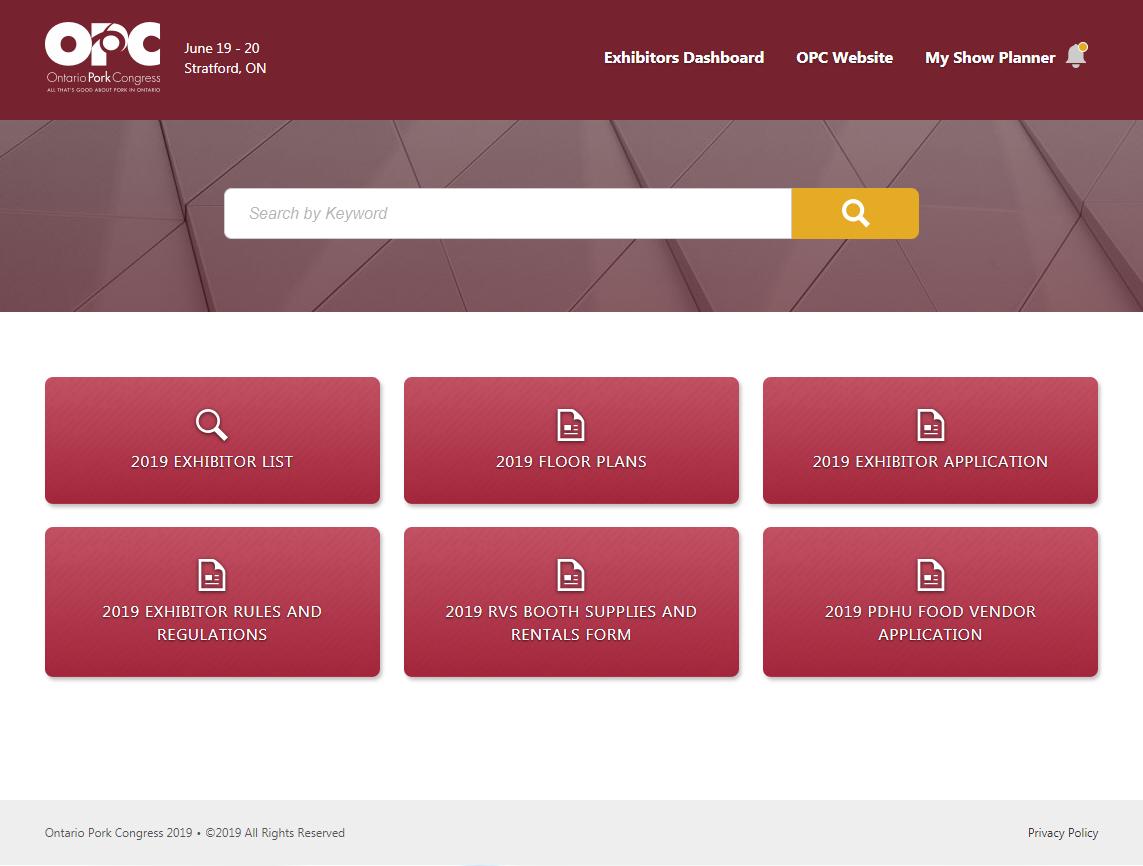
Task: Open the 2019 Floor Plans label
Action: click(571, 461)
